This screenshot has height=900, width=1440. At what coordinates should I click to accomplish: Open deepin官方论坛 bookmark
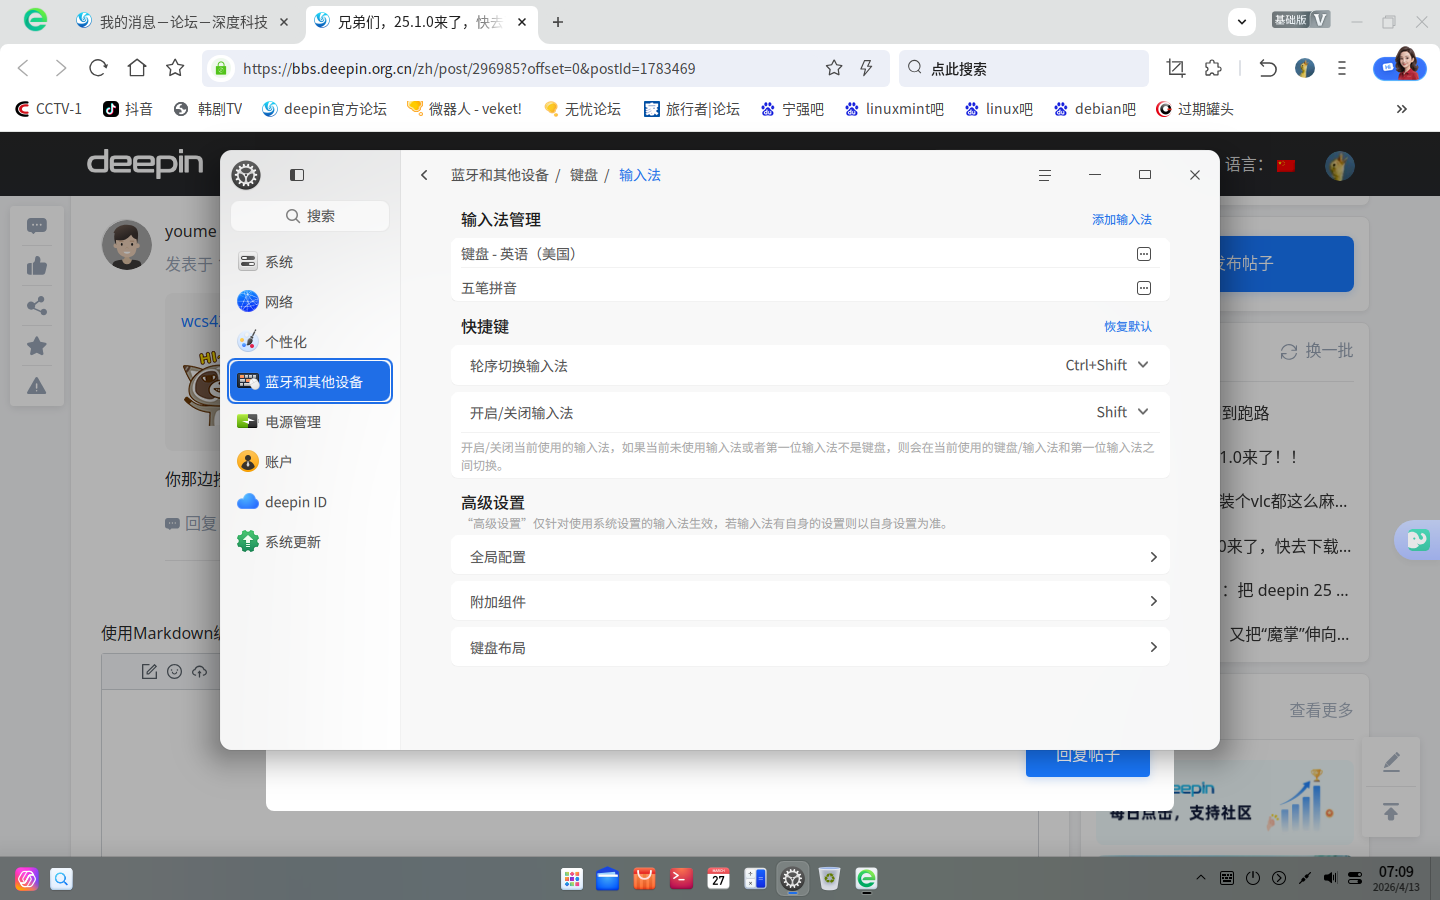(x=324, y=109)
